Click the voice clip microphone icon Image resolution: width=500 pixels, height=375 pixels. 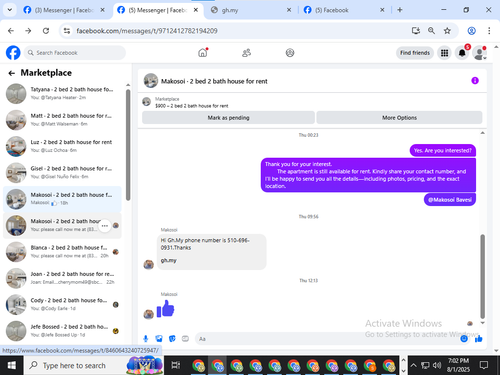[x=146, y=339]
